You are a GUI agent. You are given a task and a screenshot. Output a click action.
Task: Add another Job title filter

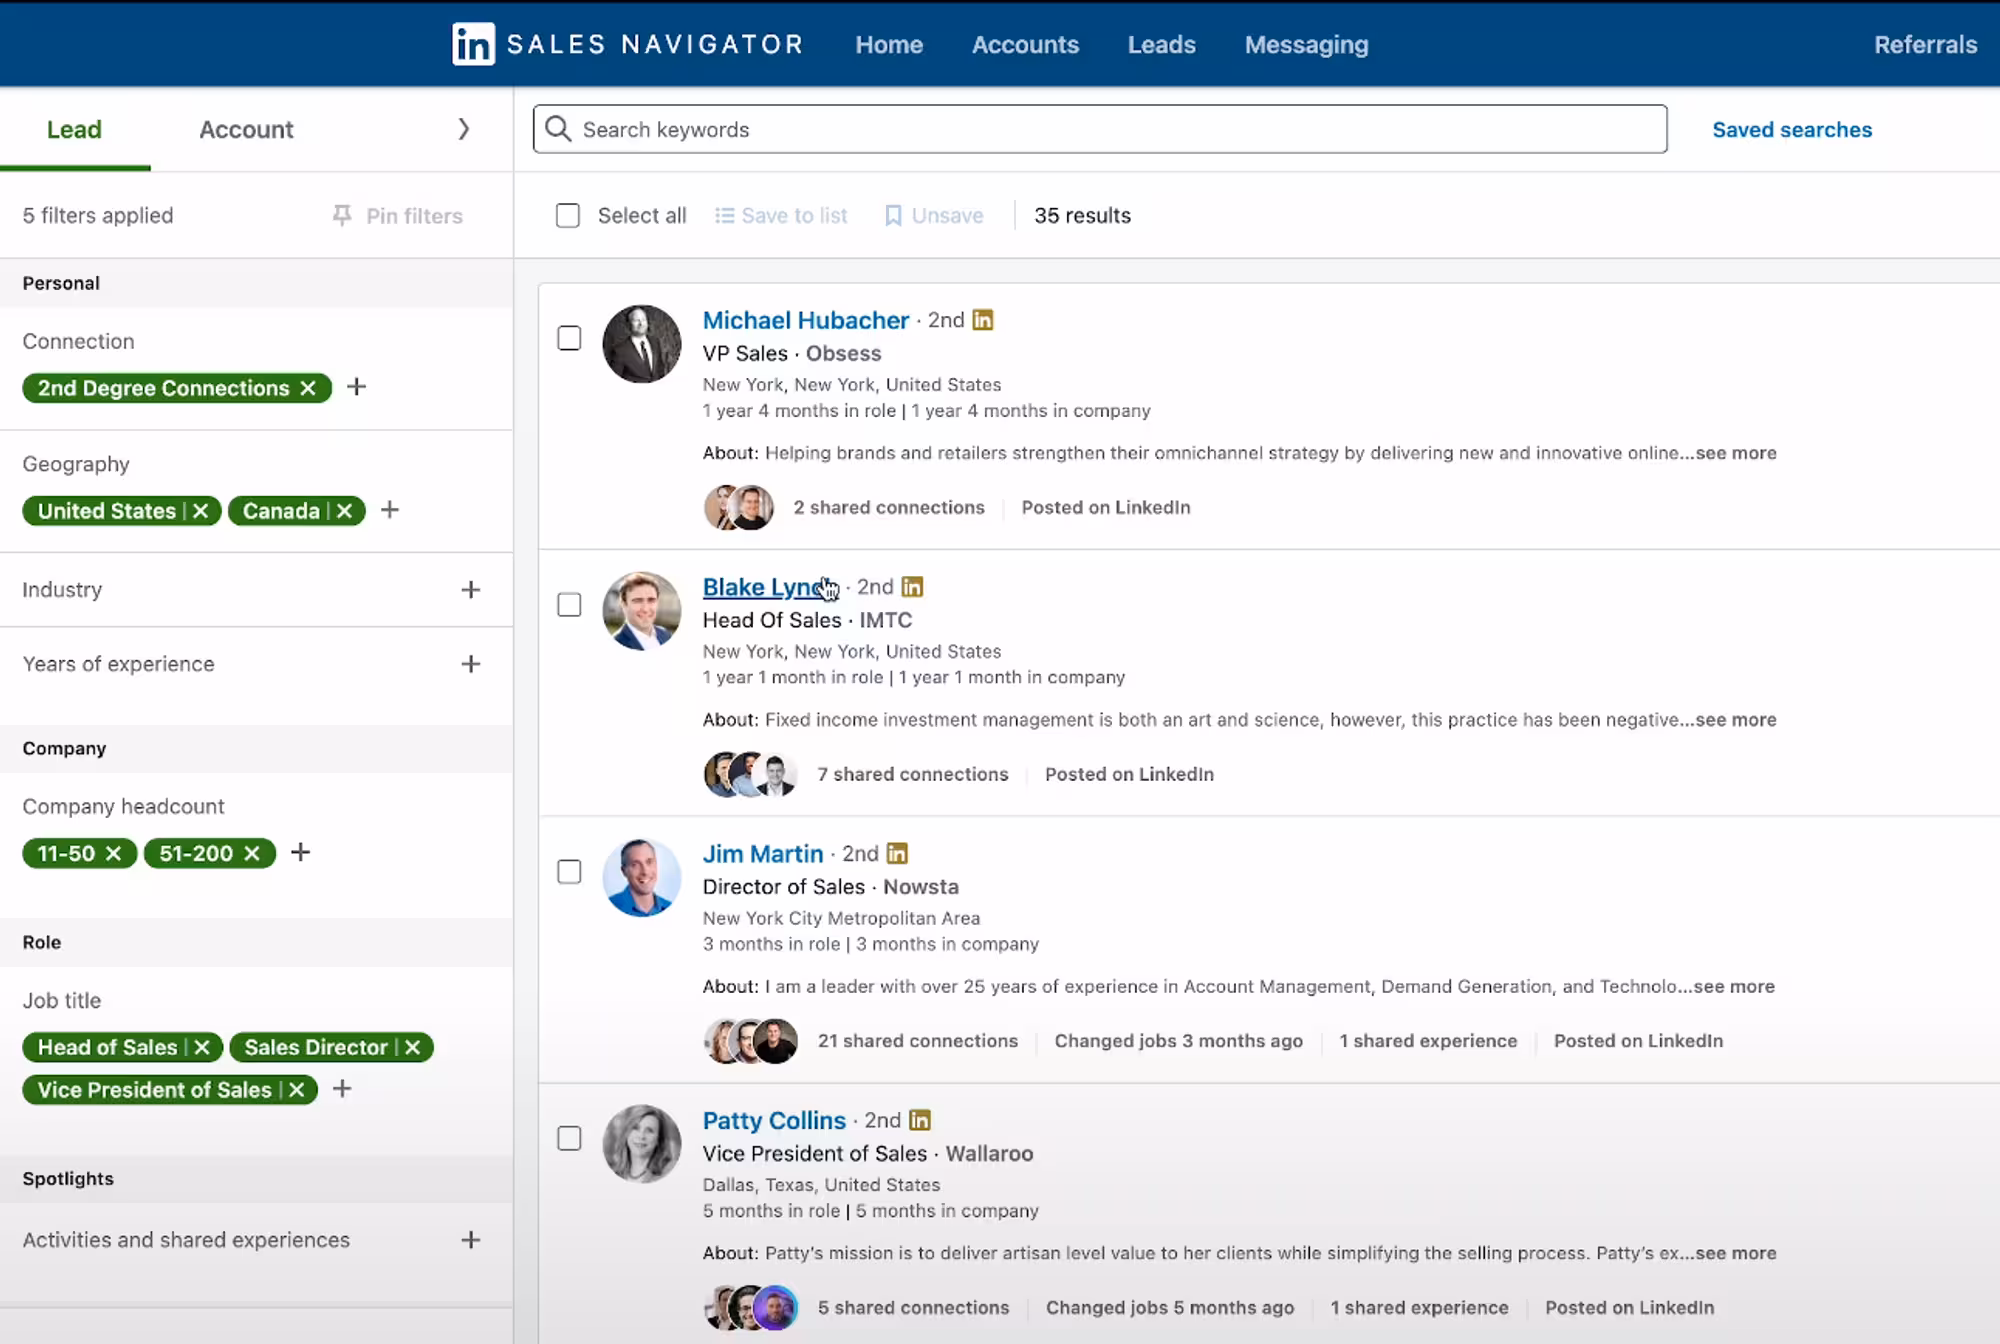pos(342,1089)
